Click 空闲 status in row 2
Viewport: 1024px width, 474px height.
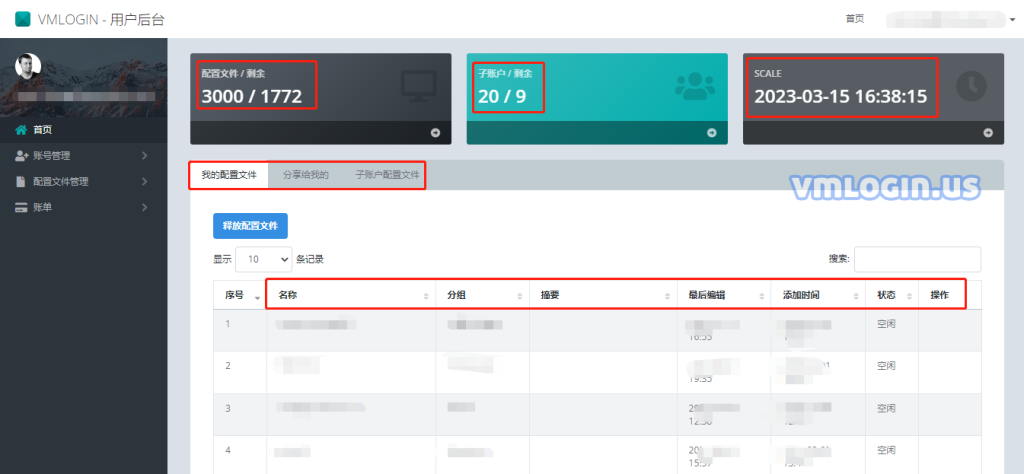click(x=886, y=366)
